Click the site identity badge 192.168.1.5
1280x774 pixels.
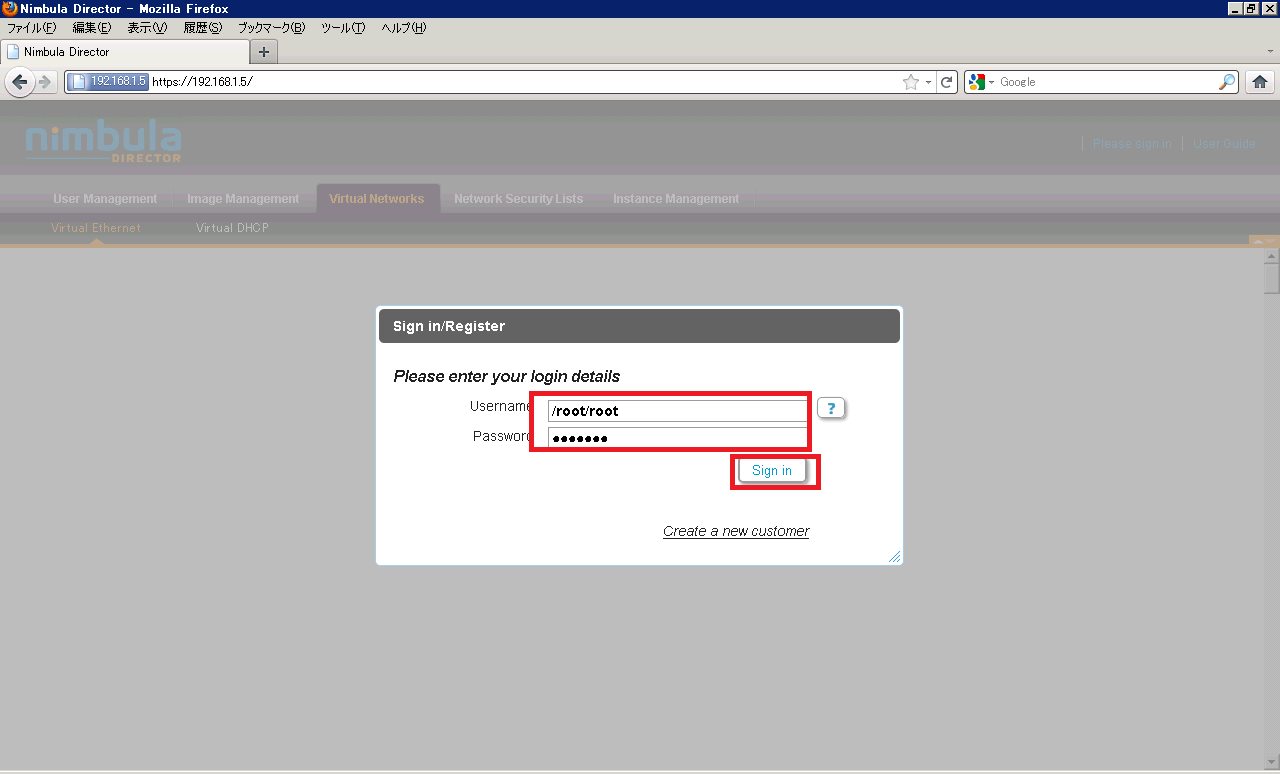(x=110, y=82)
